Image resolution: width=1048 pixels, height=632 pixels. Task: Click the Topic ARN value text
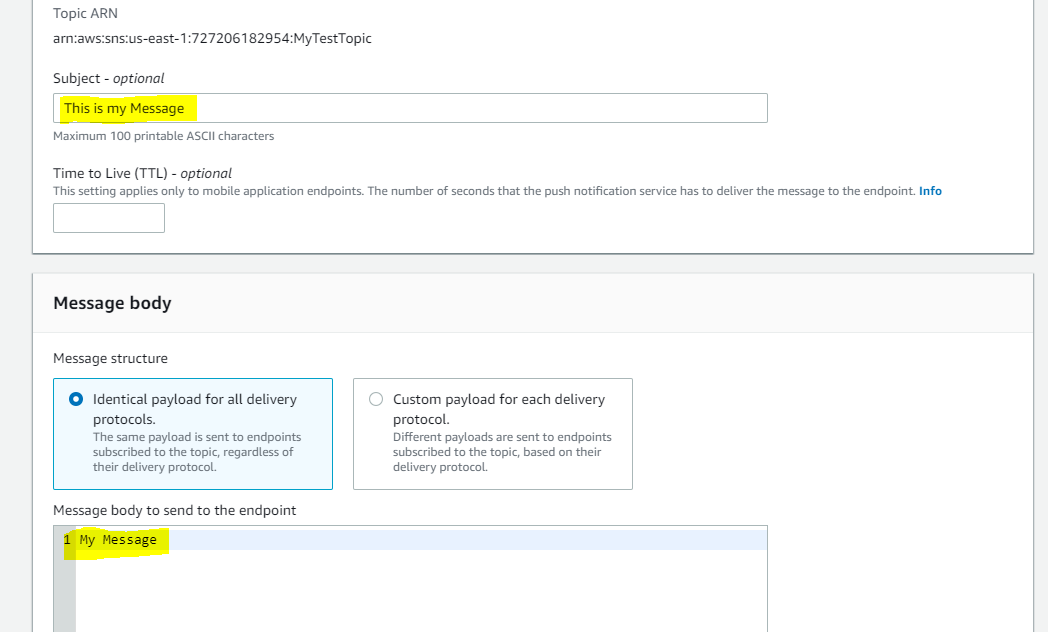point(212,39)
